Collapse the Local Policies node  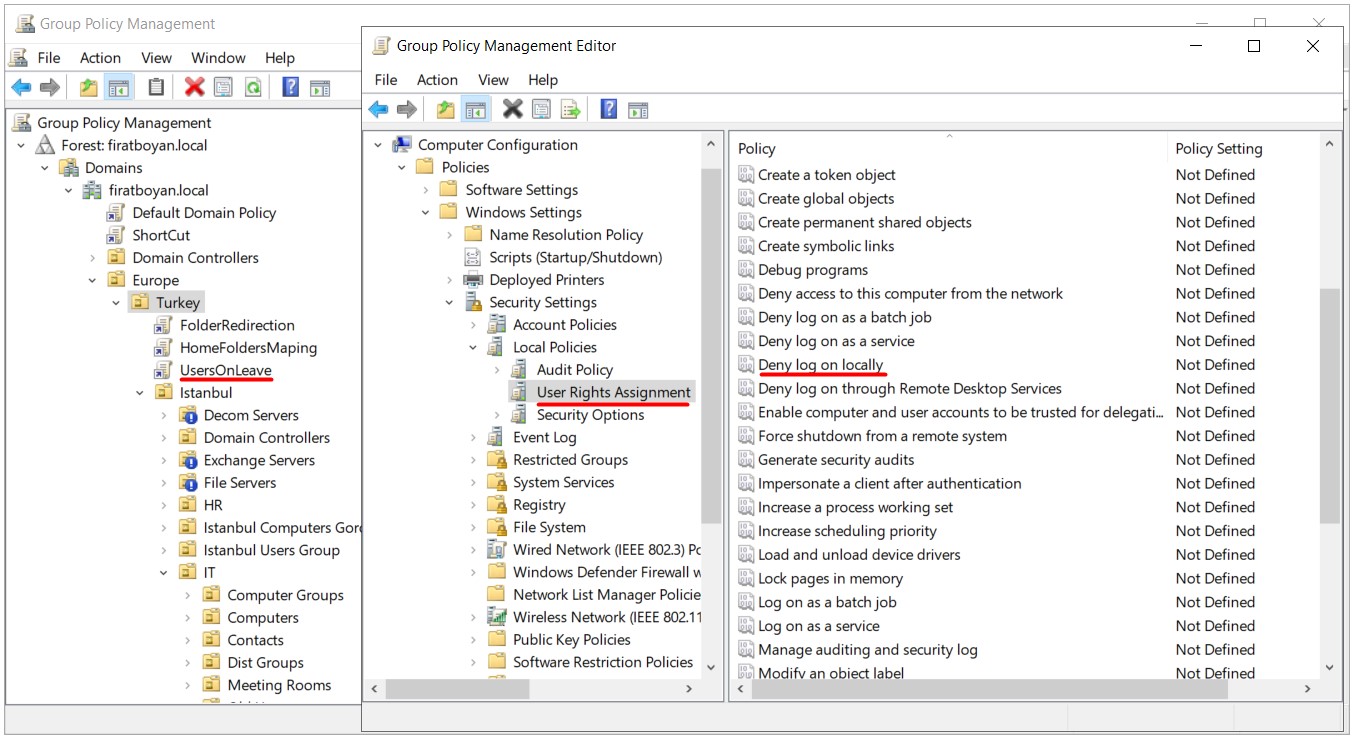[473, 348]
